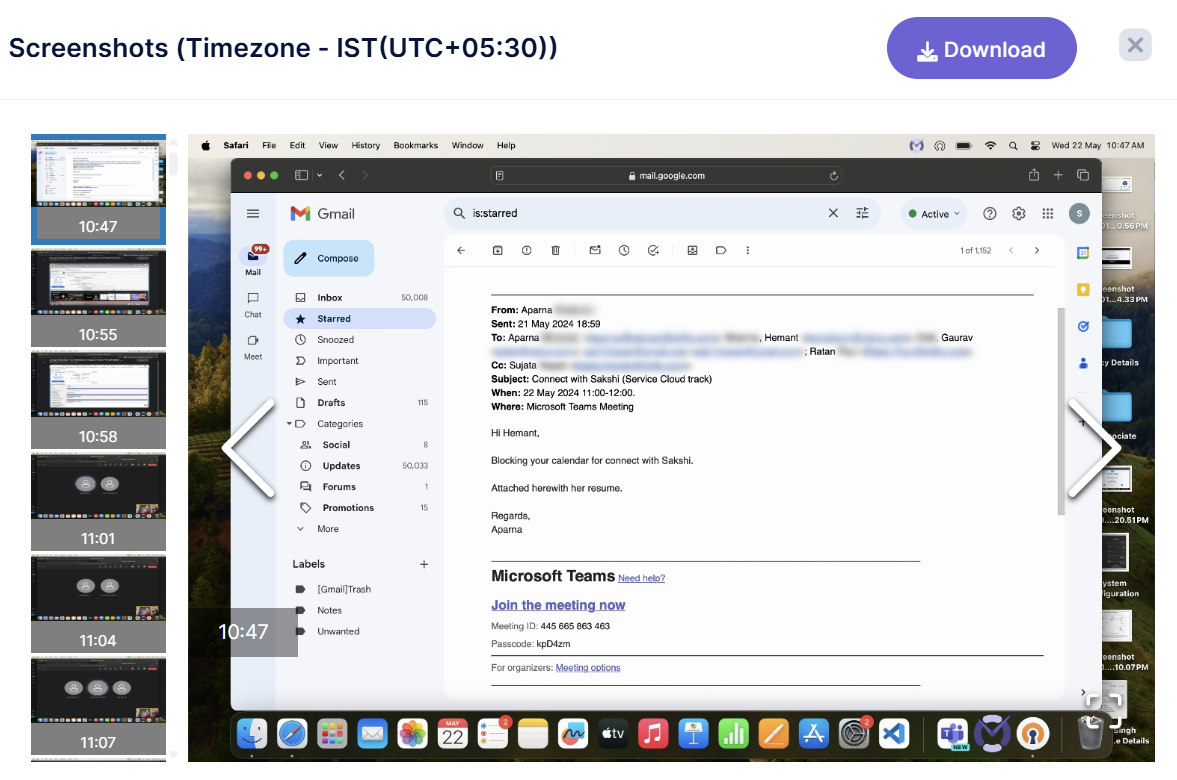Mark this email as unread
Screen dimensions: 1177x780
pos(595,251)
